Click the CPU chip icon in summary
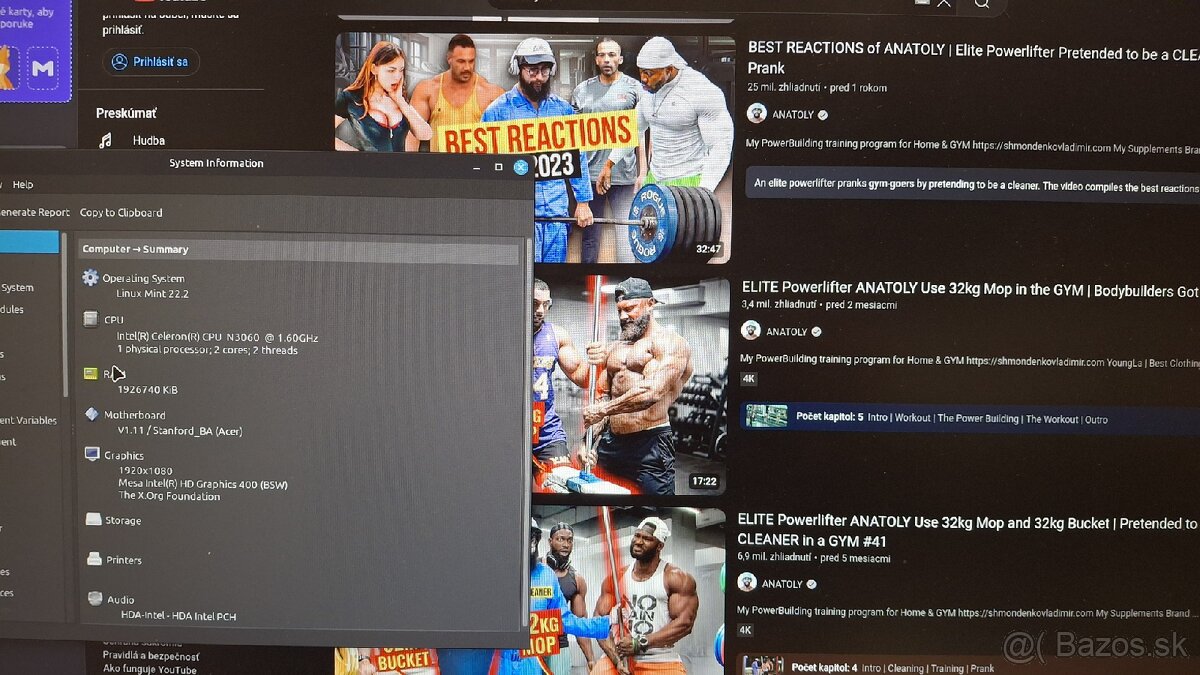1200x675 pixels. [91, 319]
